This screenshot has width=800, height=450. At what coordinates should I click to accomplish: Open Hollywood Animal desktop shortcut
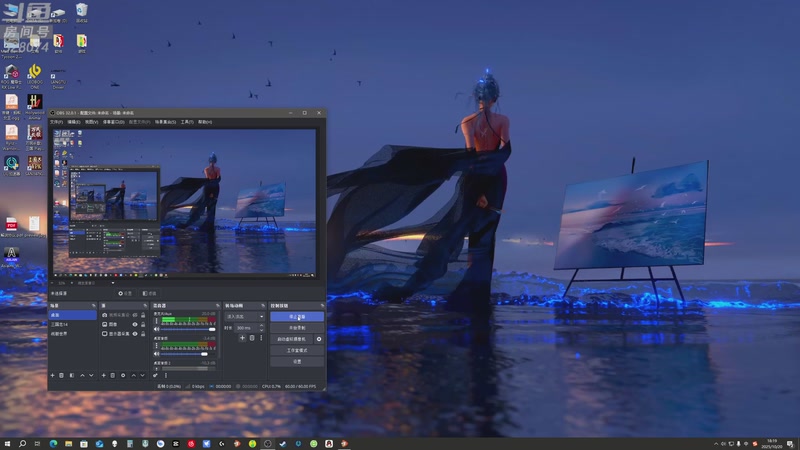click(35, 107)
